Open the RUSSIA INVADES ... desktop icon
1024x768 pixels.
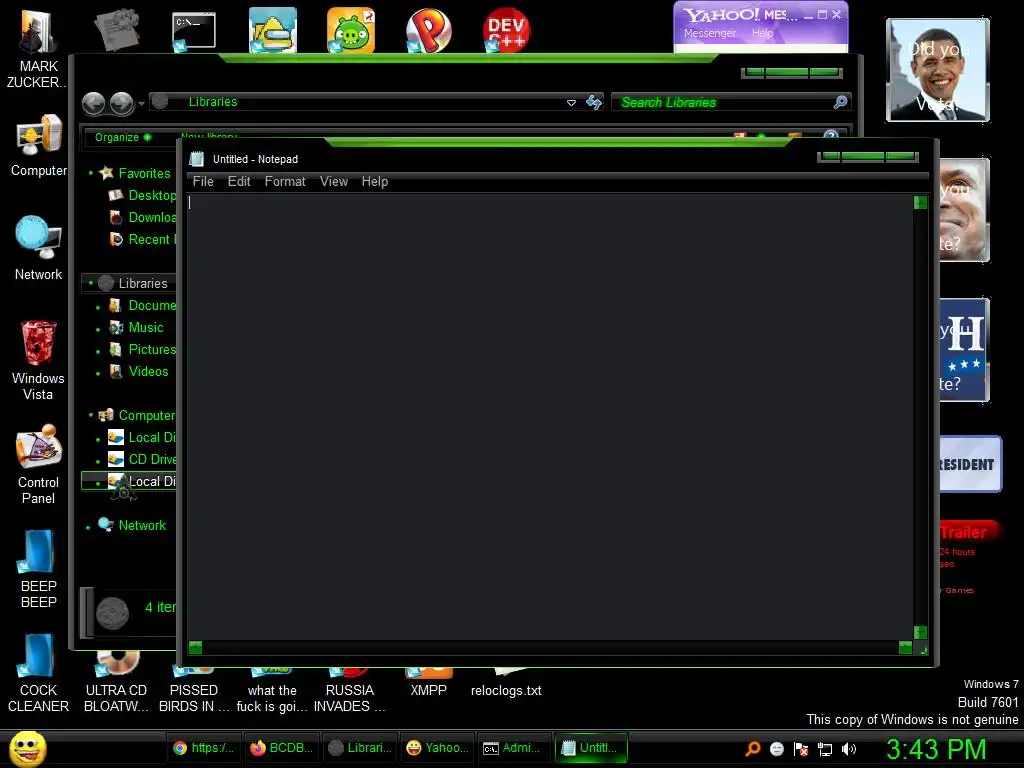[349, 689]
